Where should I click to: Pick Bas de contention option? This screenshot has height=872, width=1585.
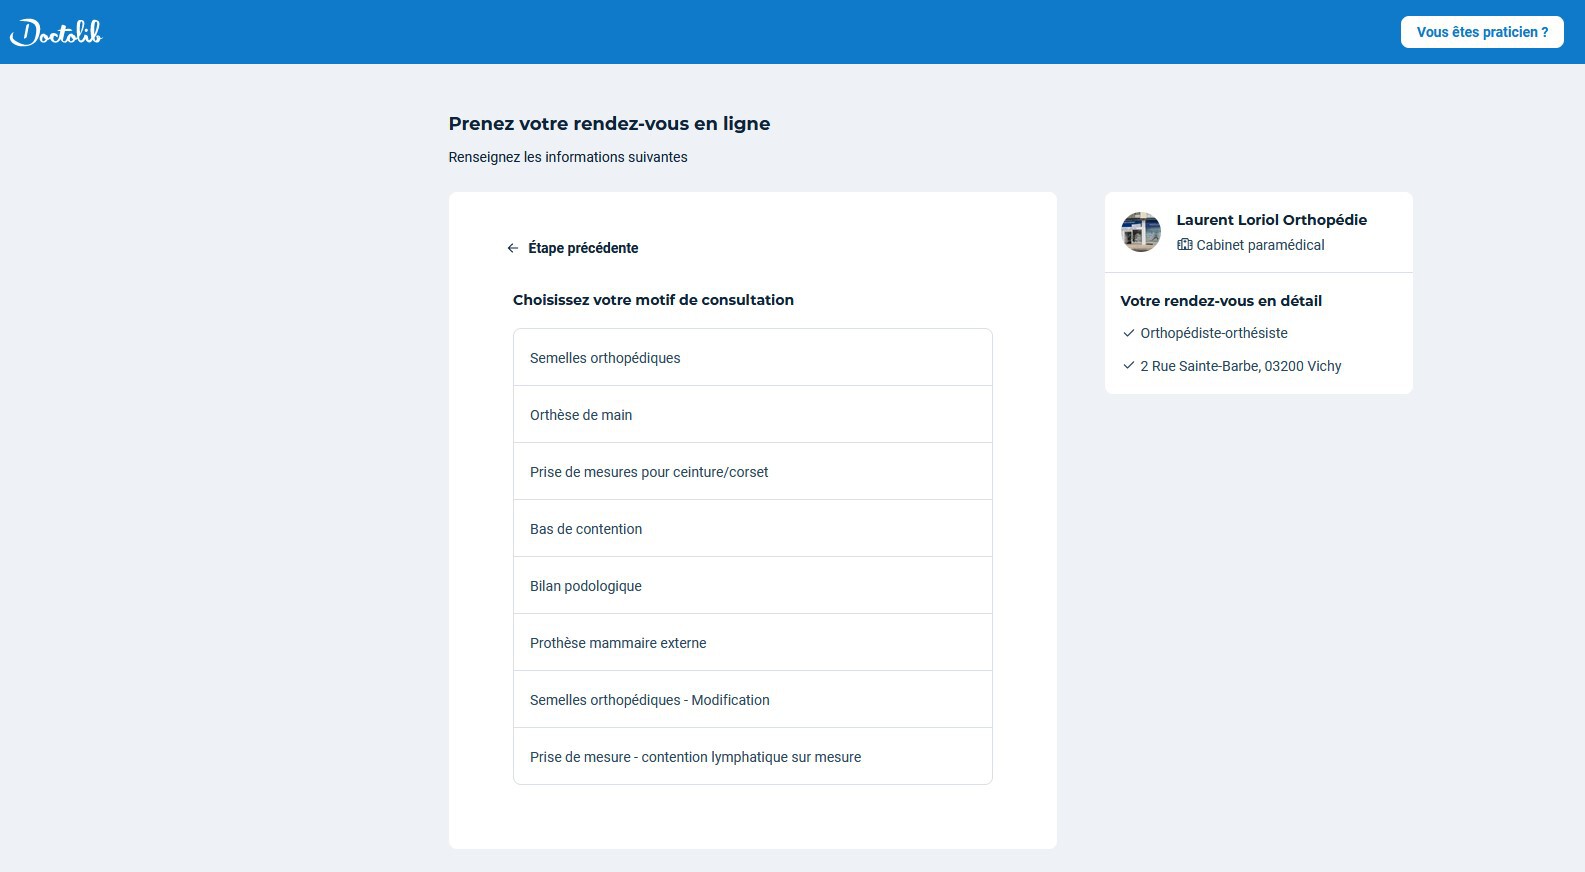point(753,529)
